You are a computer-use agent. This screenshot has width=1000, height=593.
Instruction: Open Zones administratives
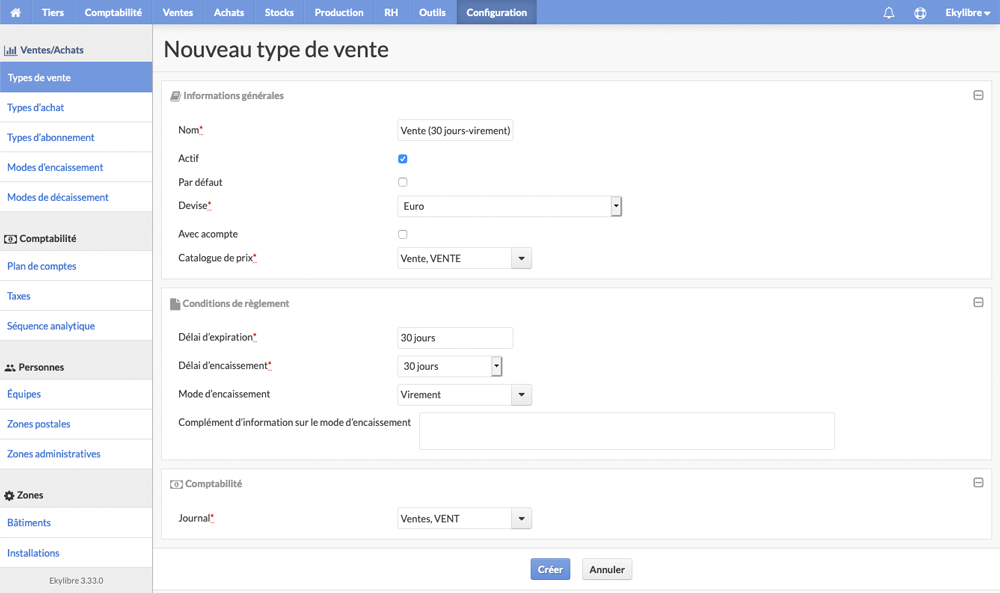tap(76, 454)
